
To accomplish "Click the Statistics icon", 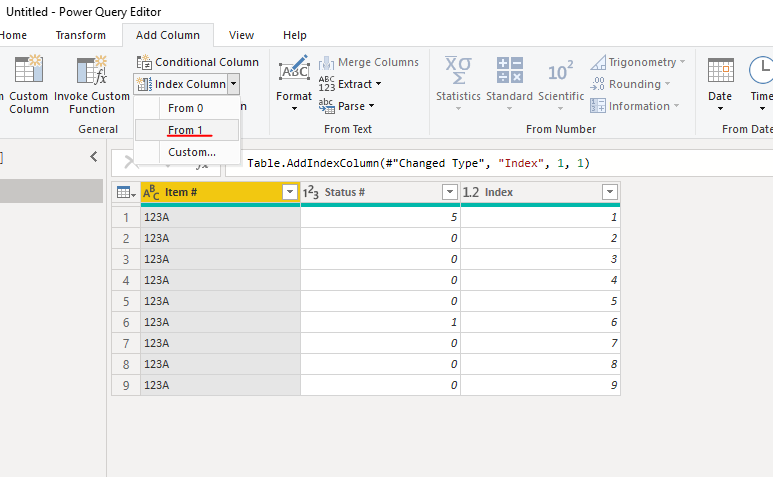I will 458,70.
